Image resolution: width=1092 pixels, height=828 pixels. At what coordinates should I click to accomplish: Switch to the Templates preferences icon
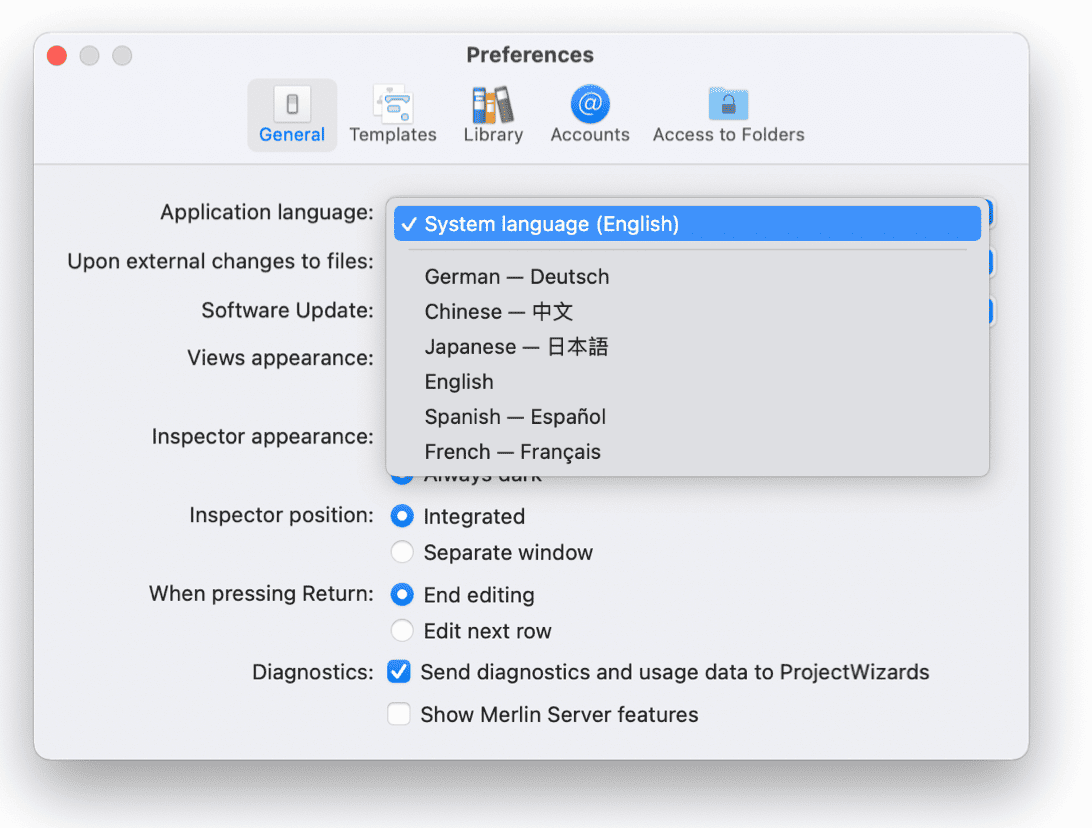pyautogui.click(x=392, y=113)
